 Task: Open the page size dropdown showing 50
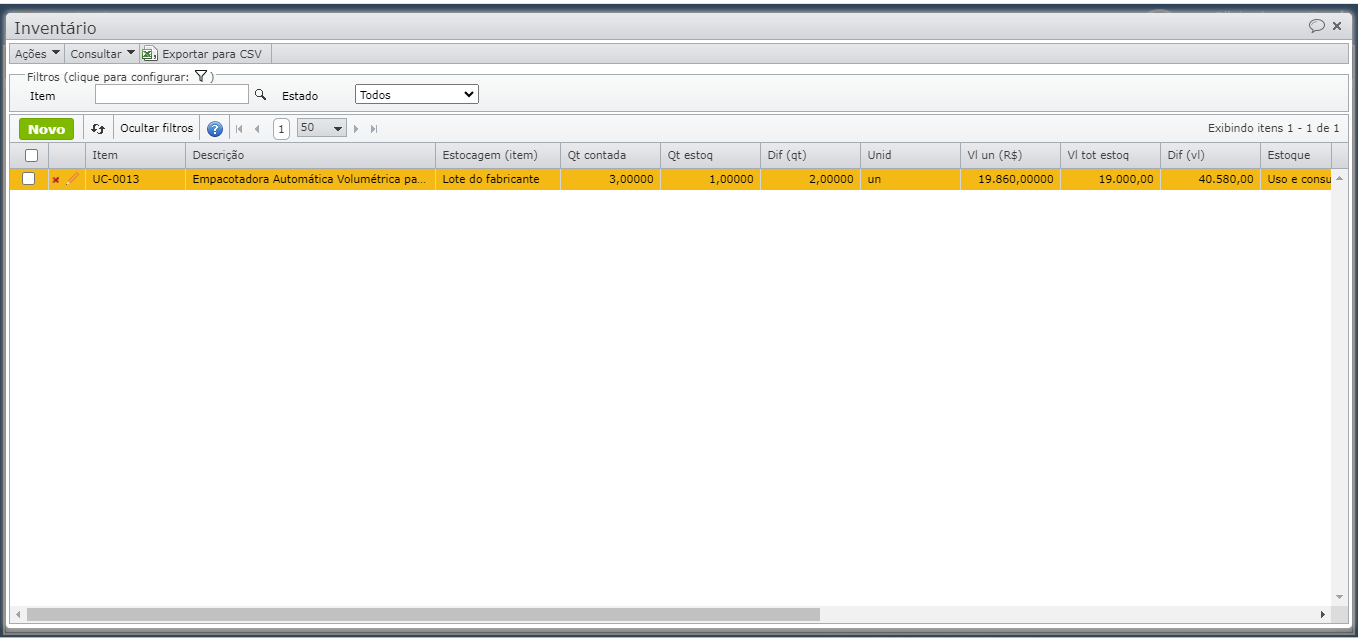(322, 128)
